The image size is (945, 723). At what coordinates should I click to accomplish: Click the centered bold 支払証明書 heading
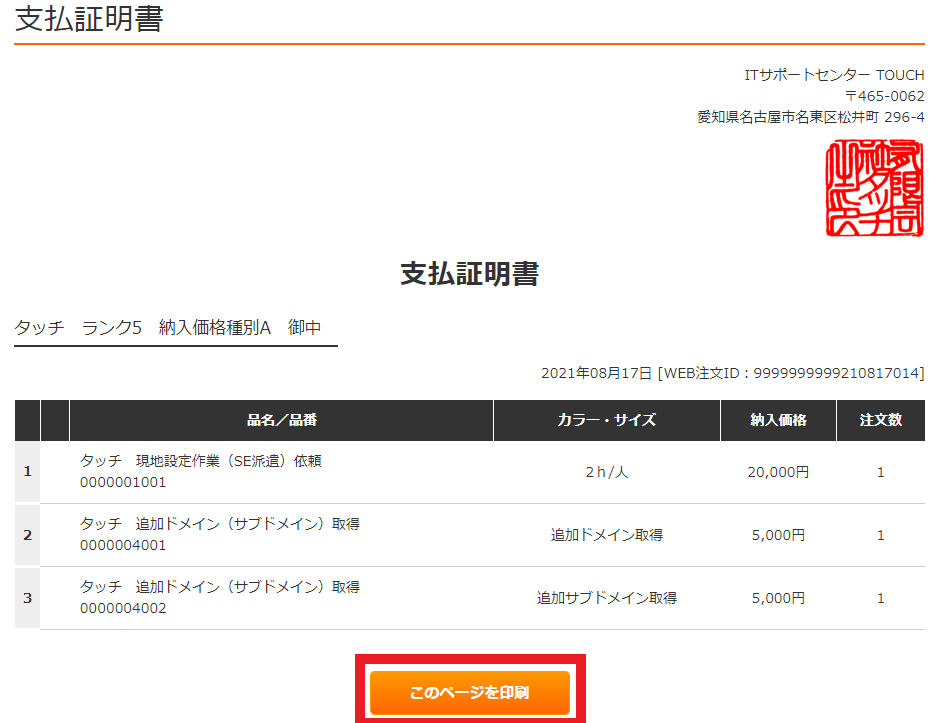tap(469, 274)
